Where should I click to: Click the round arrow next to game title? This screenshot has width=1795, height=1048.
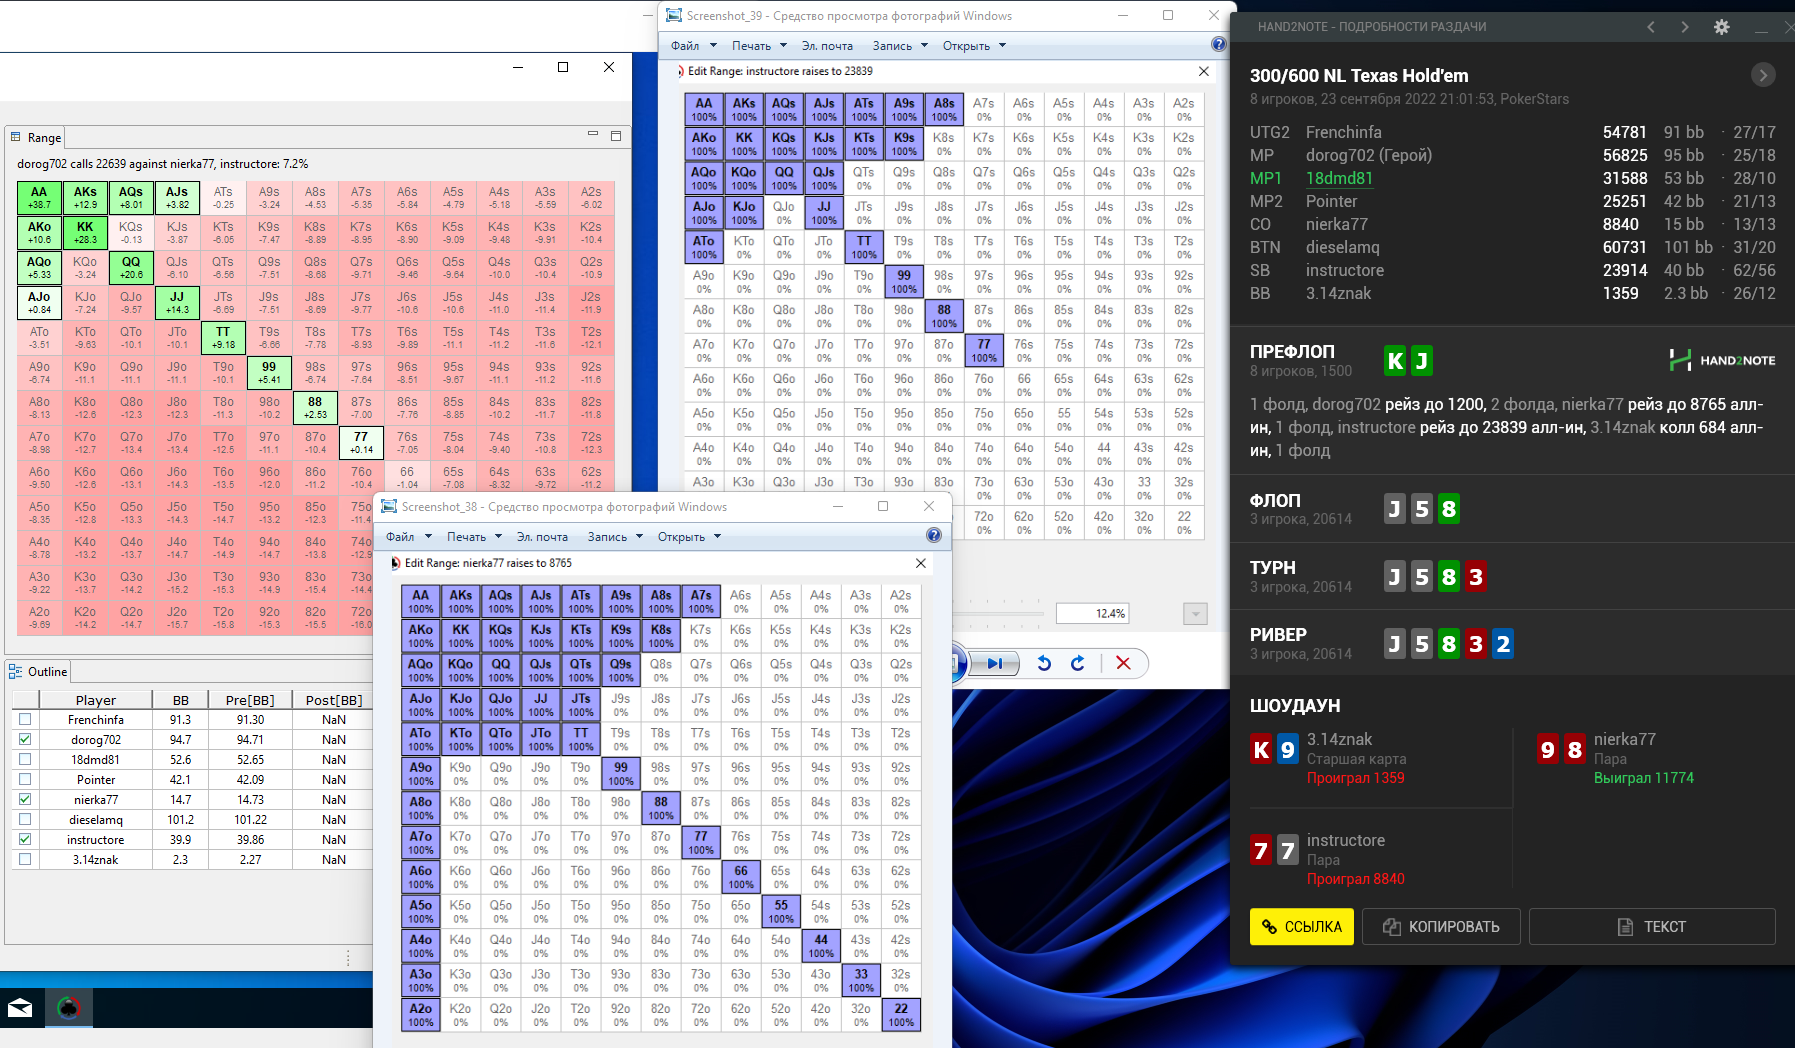tap(1763, 75)
